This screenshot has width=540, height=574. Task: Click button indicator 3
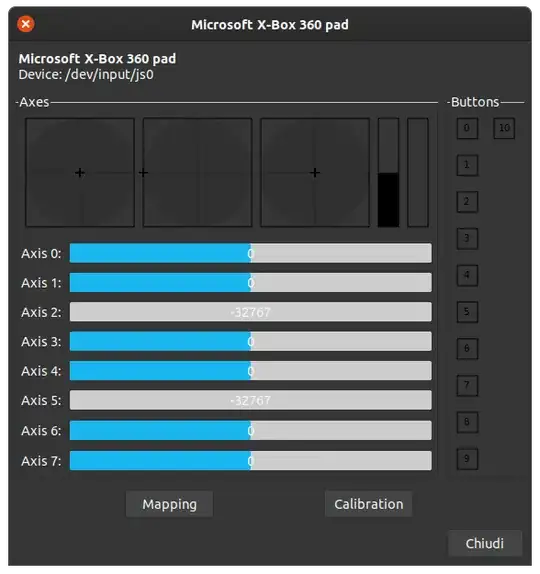[467, 239]
